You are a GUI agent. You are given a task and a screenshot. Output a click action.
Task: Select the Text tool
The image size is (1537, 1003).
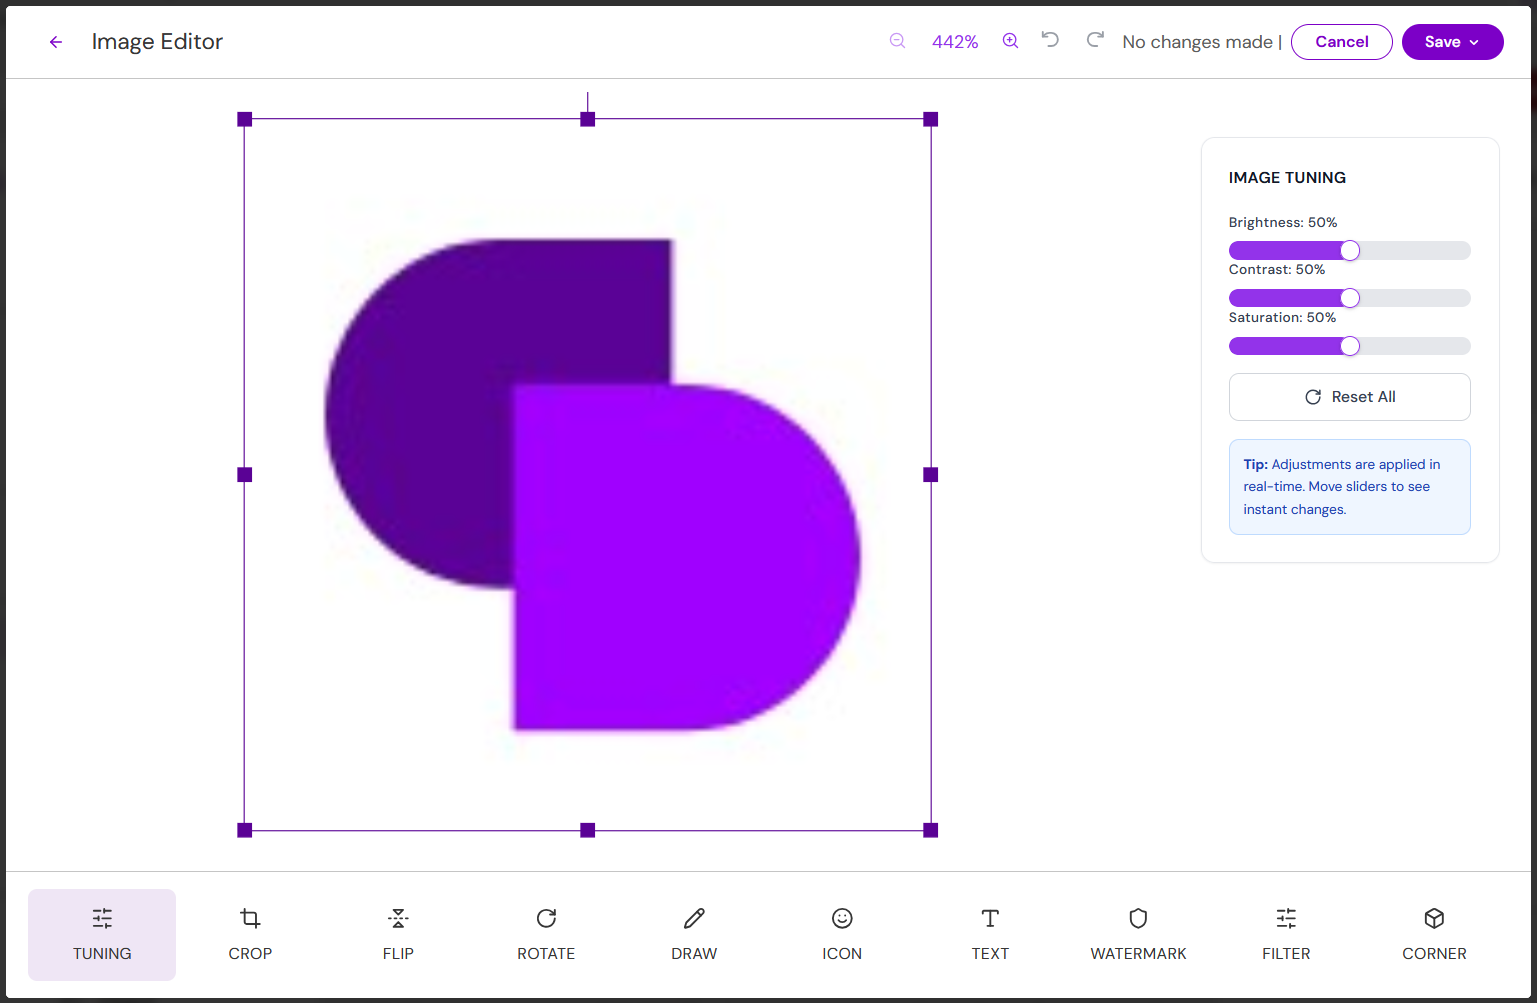coord(990,935)
